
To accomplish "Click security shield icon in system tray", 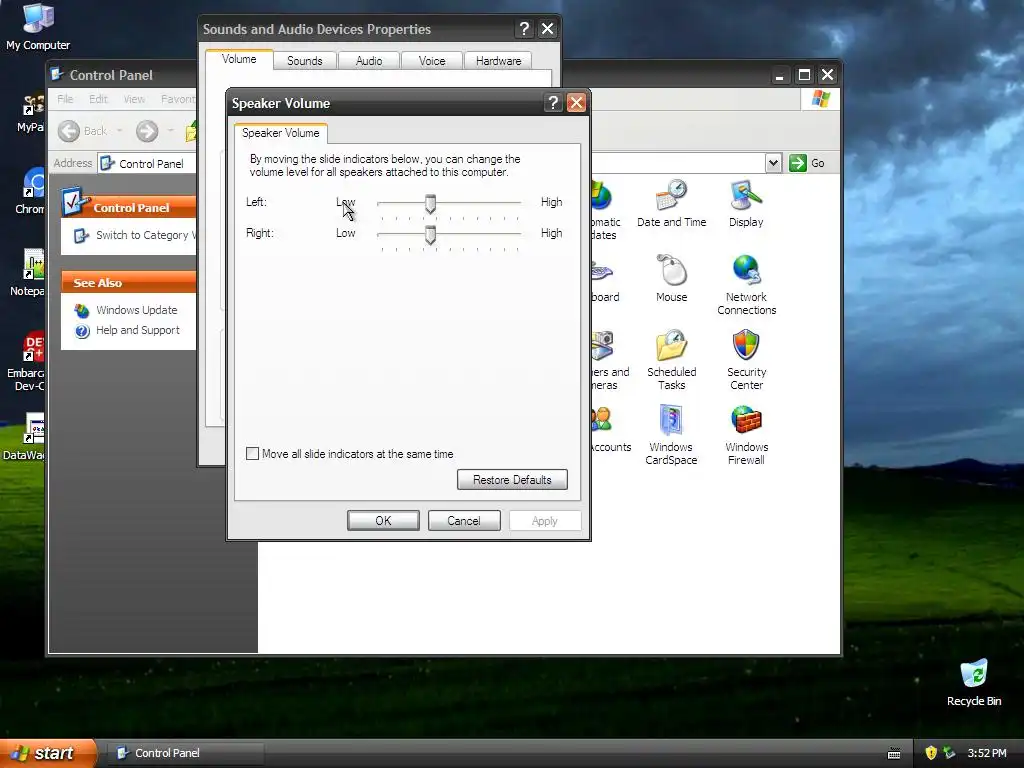I will point(931,753).
